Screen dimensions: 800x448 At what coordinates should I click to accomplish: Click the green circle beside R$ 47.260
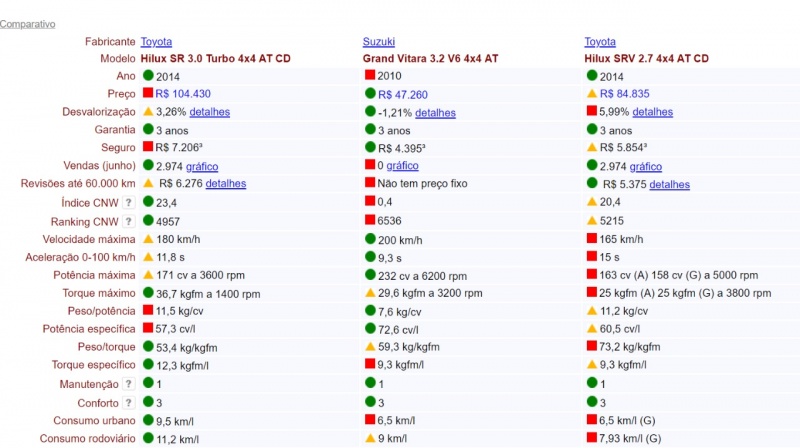click(x=370, y=93)
